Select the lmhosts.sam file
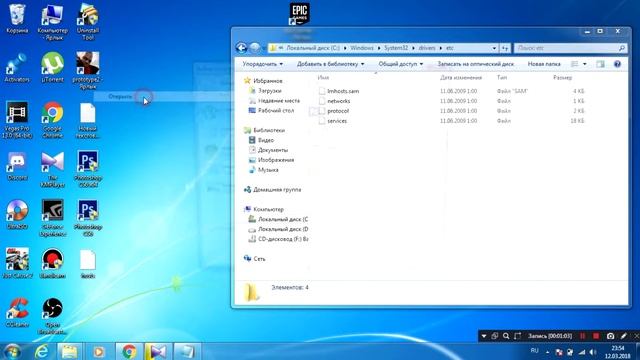 tap(343, 91)
